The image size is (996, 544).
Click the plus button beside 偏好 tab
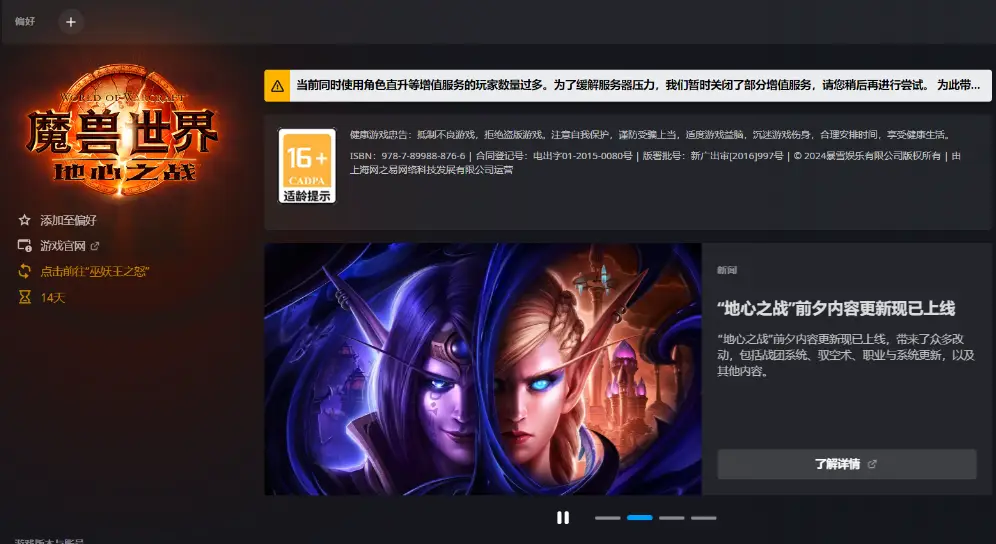71,22
